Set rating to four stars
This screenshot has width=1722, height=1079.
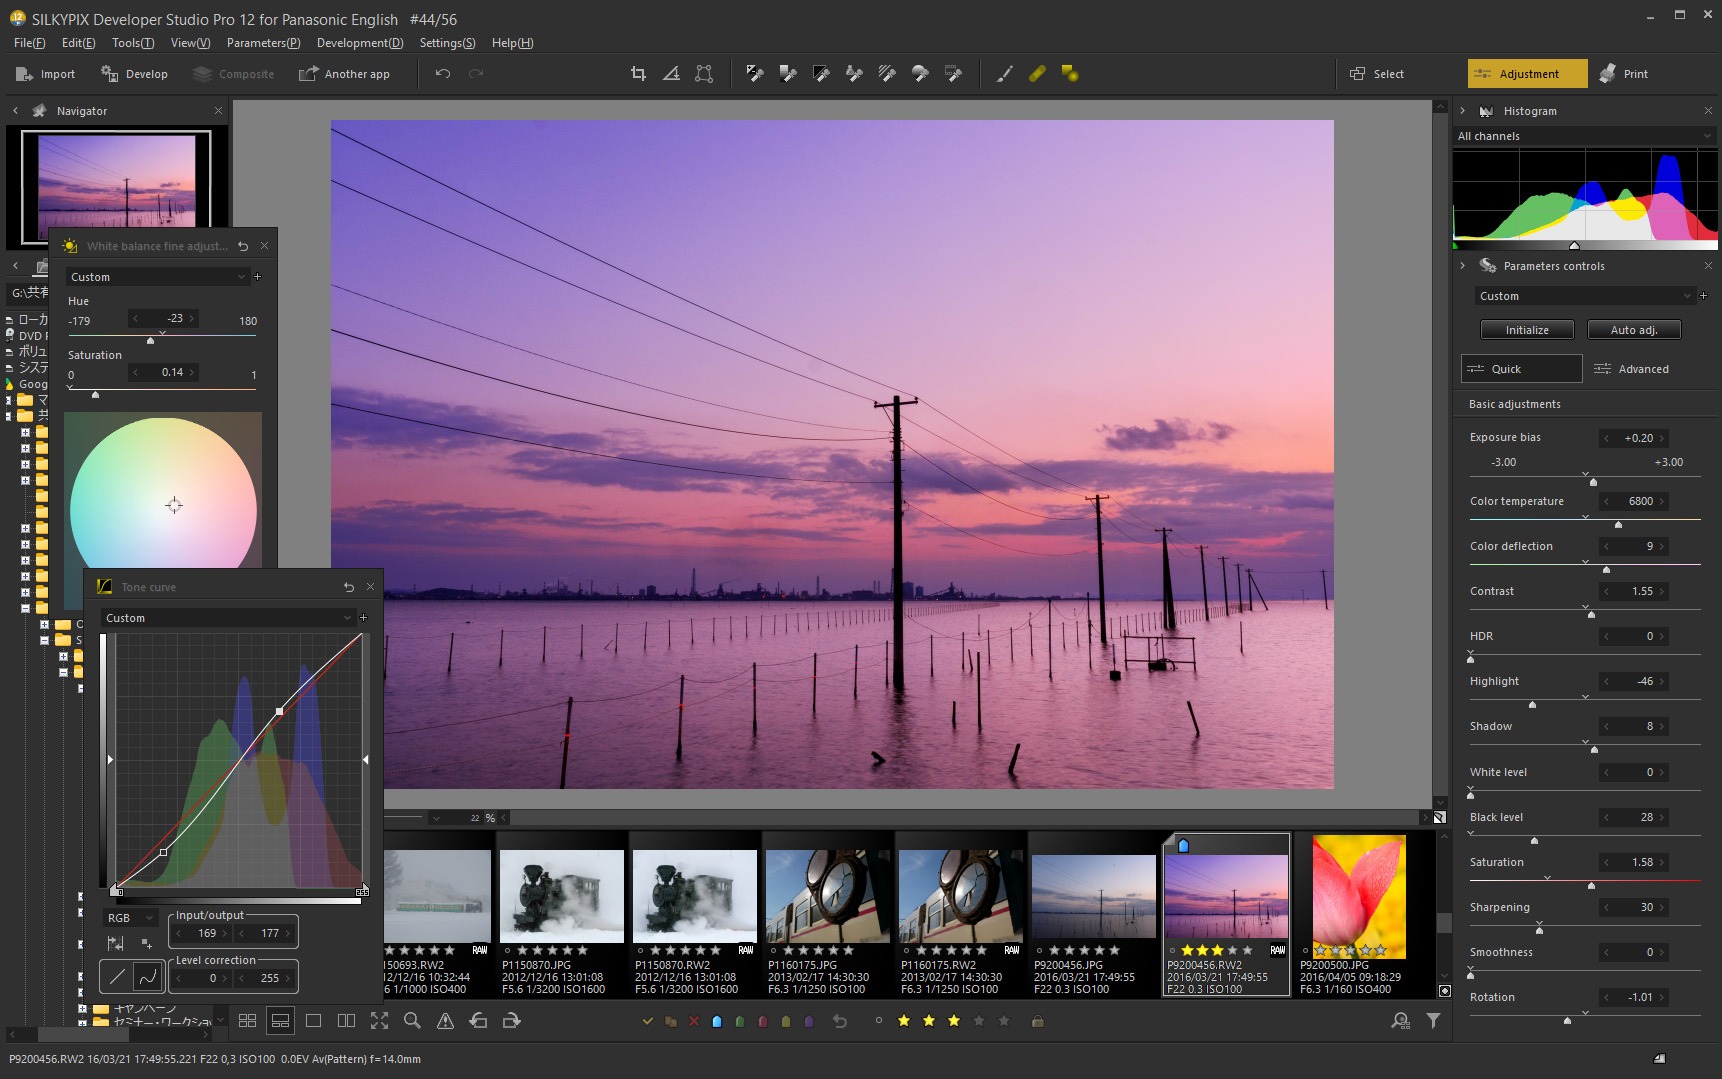[x=979, y=1021]
